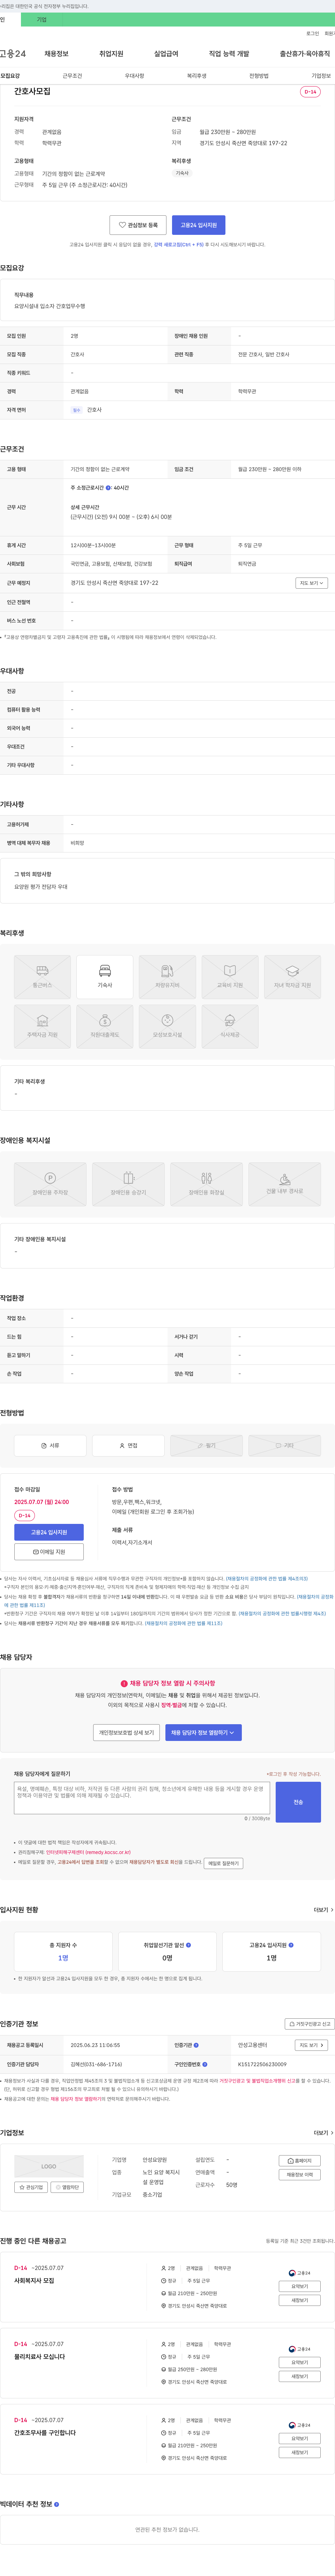335x2576 pixels.
Task: Click the 전송 submit button
Action: [x=298, y=1802]
